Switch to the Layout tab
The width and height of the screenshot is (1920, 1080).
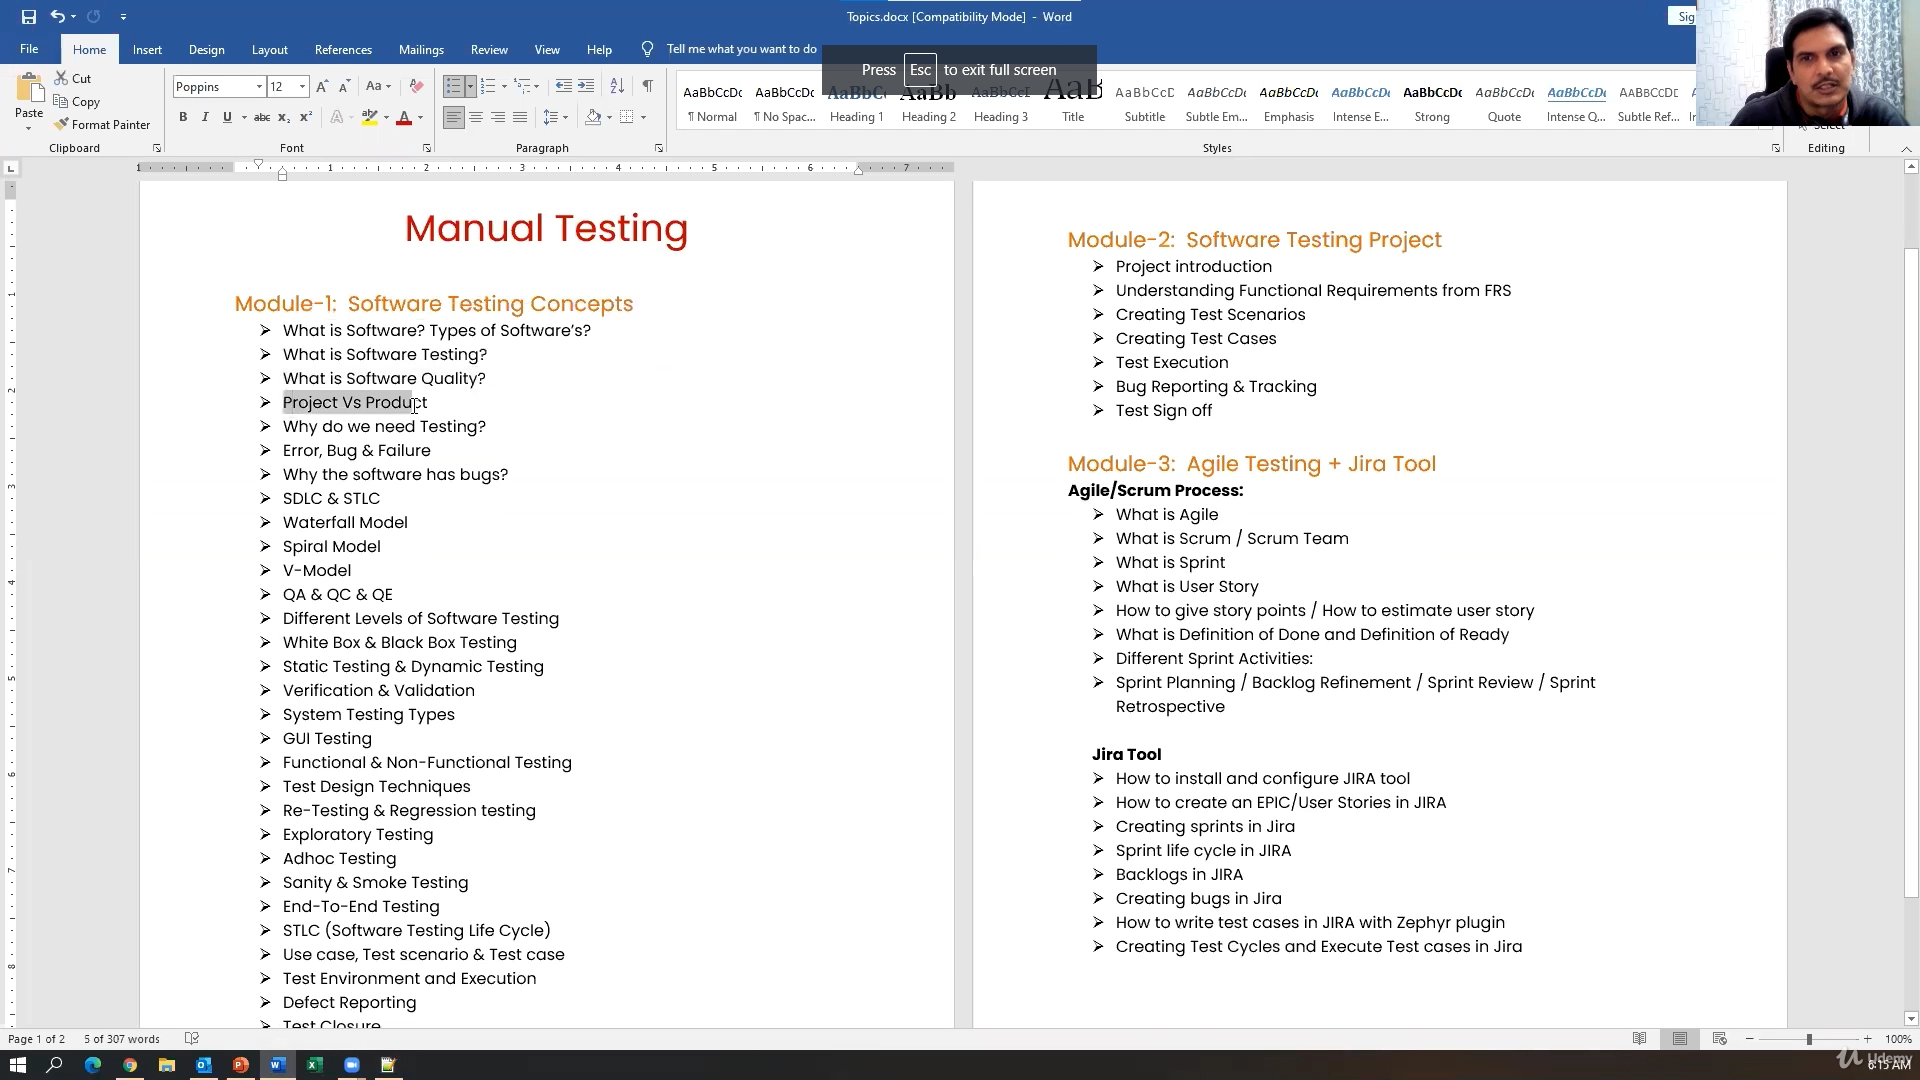click(x=269, y=49)
